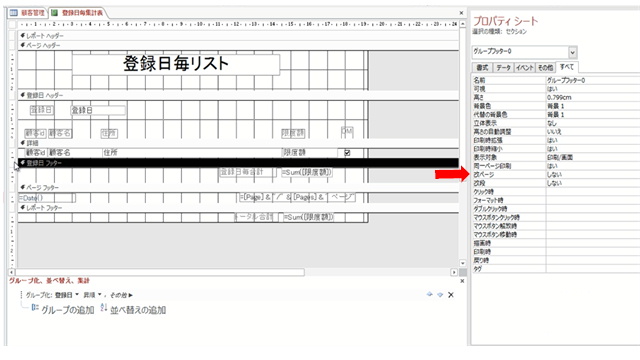Move the 登録日 group down with arrow icon
The image size is (640, 360).
click(x=440, y=294)
